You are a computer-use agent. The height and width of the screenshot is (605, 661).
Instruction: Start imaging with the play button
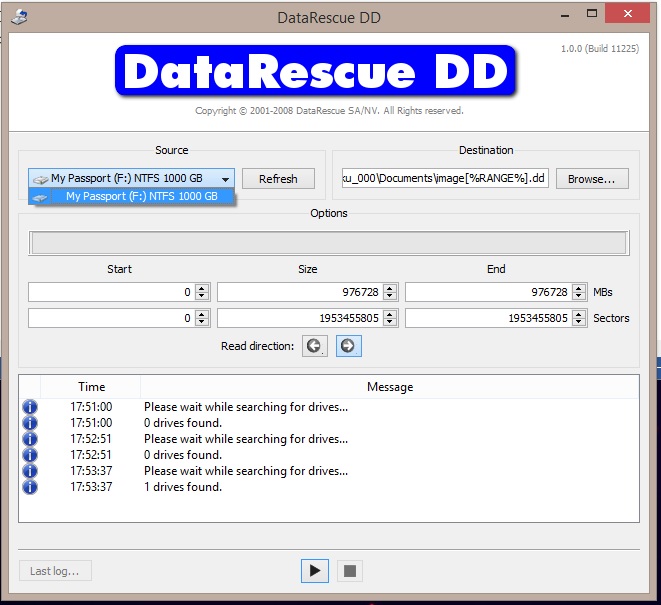point(315,571)
